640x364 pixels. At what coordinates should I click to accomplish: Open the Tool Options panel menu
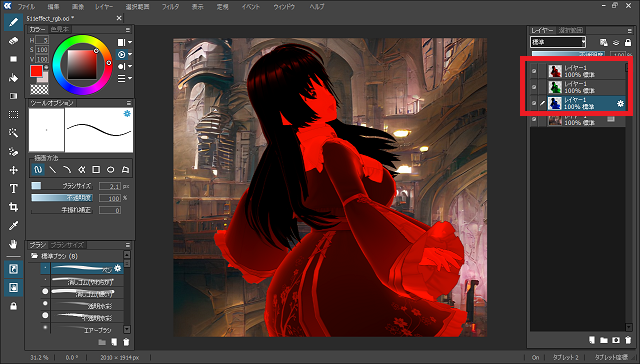(x=129, y=103)
